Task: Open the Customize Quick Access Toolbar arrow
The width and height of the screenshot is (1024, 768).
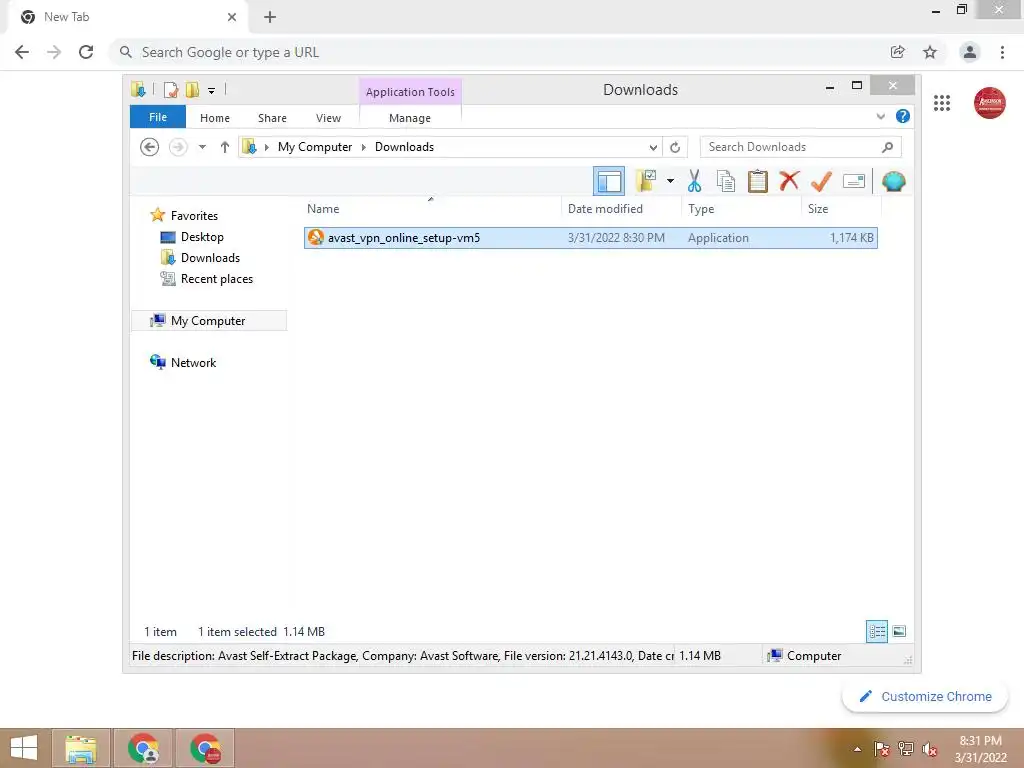Action: point(211,91)
